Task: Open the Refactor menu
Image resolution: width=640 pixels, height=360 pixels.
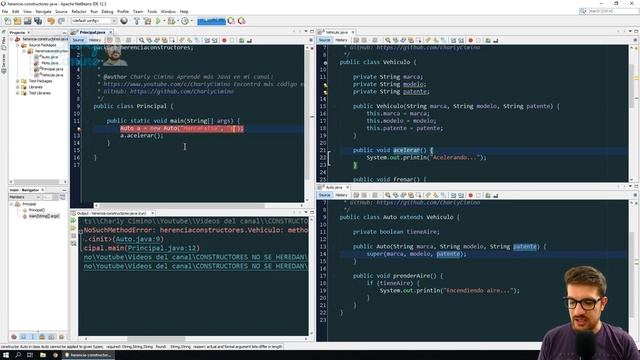Action: pyautogui.click(x=79, y=11)
